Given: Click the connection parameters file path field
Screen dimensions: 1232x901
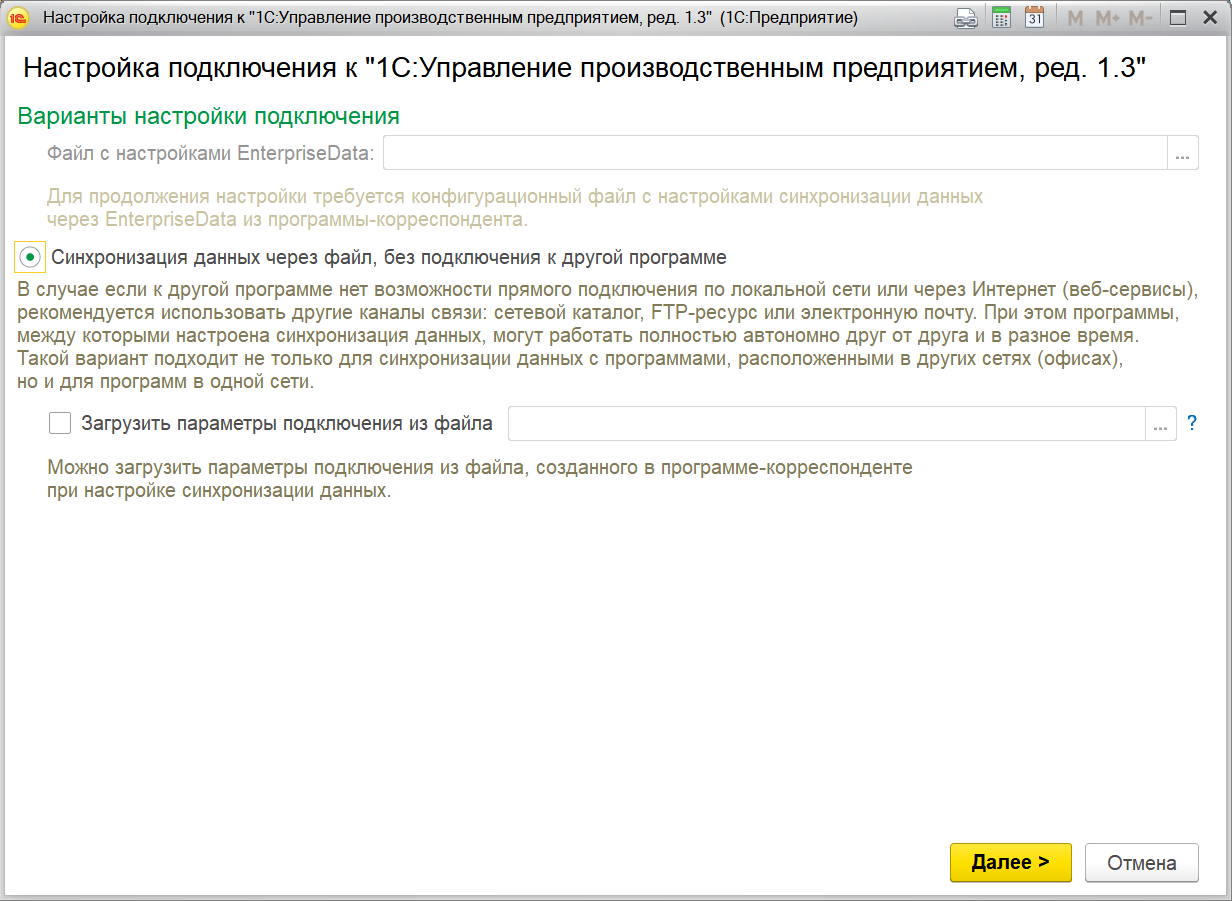Looking at the screenshot, I should (826, 424).
